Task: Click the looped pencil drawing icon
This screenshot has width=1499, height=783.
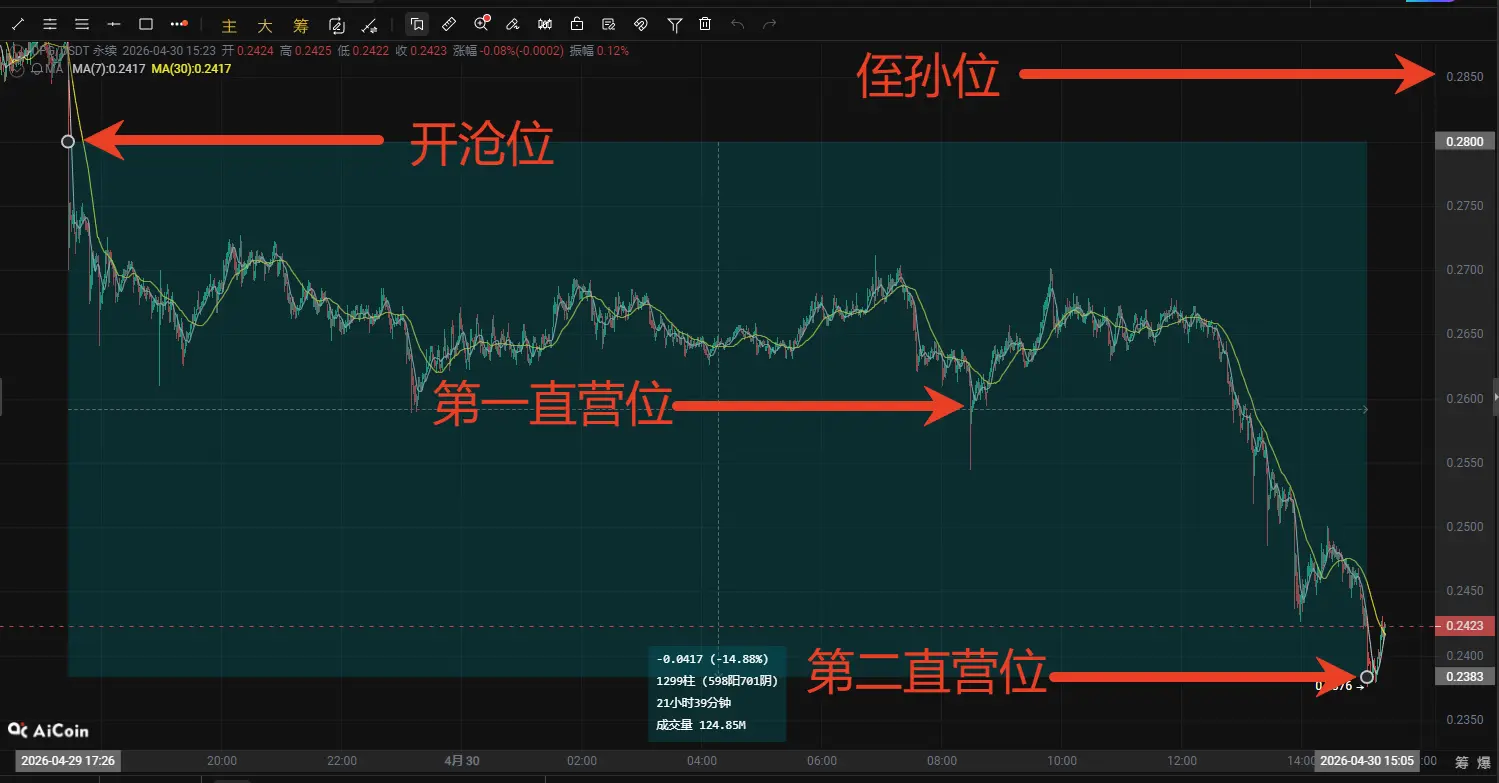Action: click(x=337, y=24)
